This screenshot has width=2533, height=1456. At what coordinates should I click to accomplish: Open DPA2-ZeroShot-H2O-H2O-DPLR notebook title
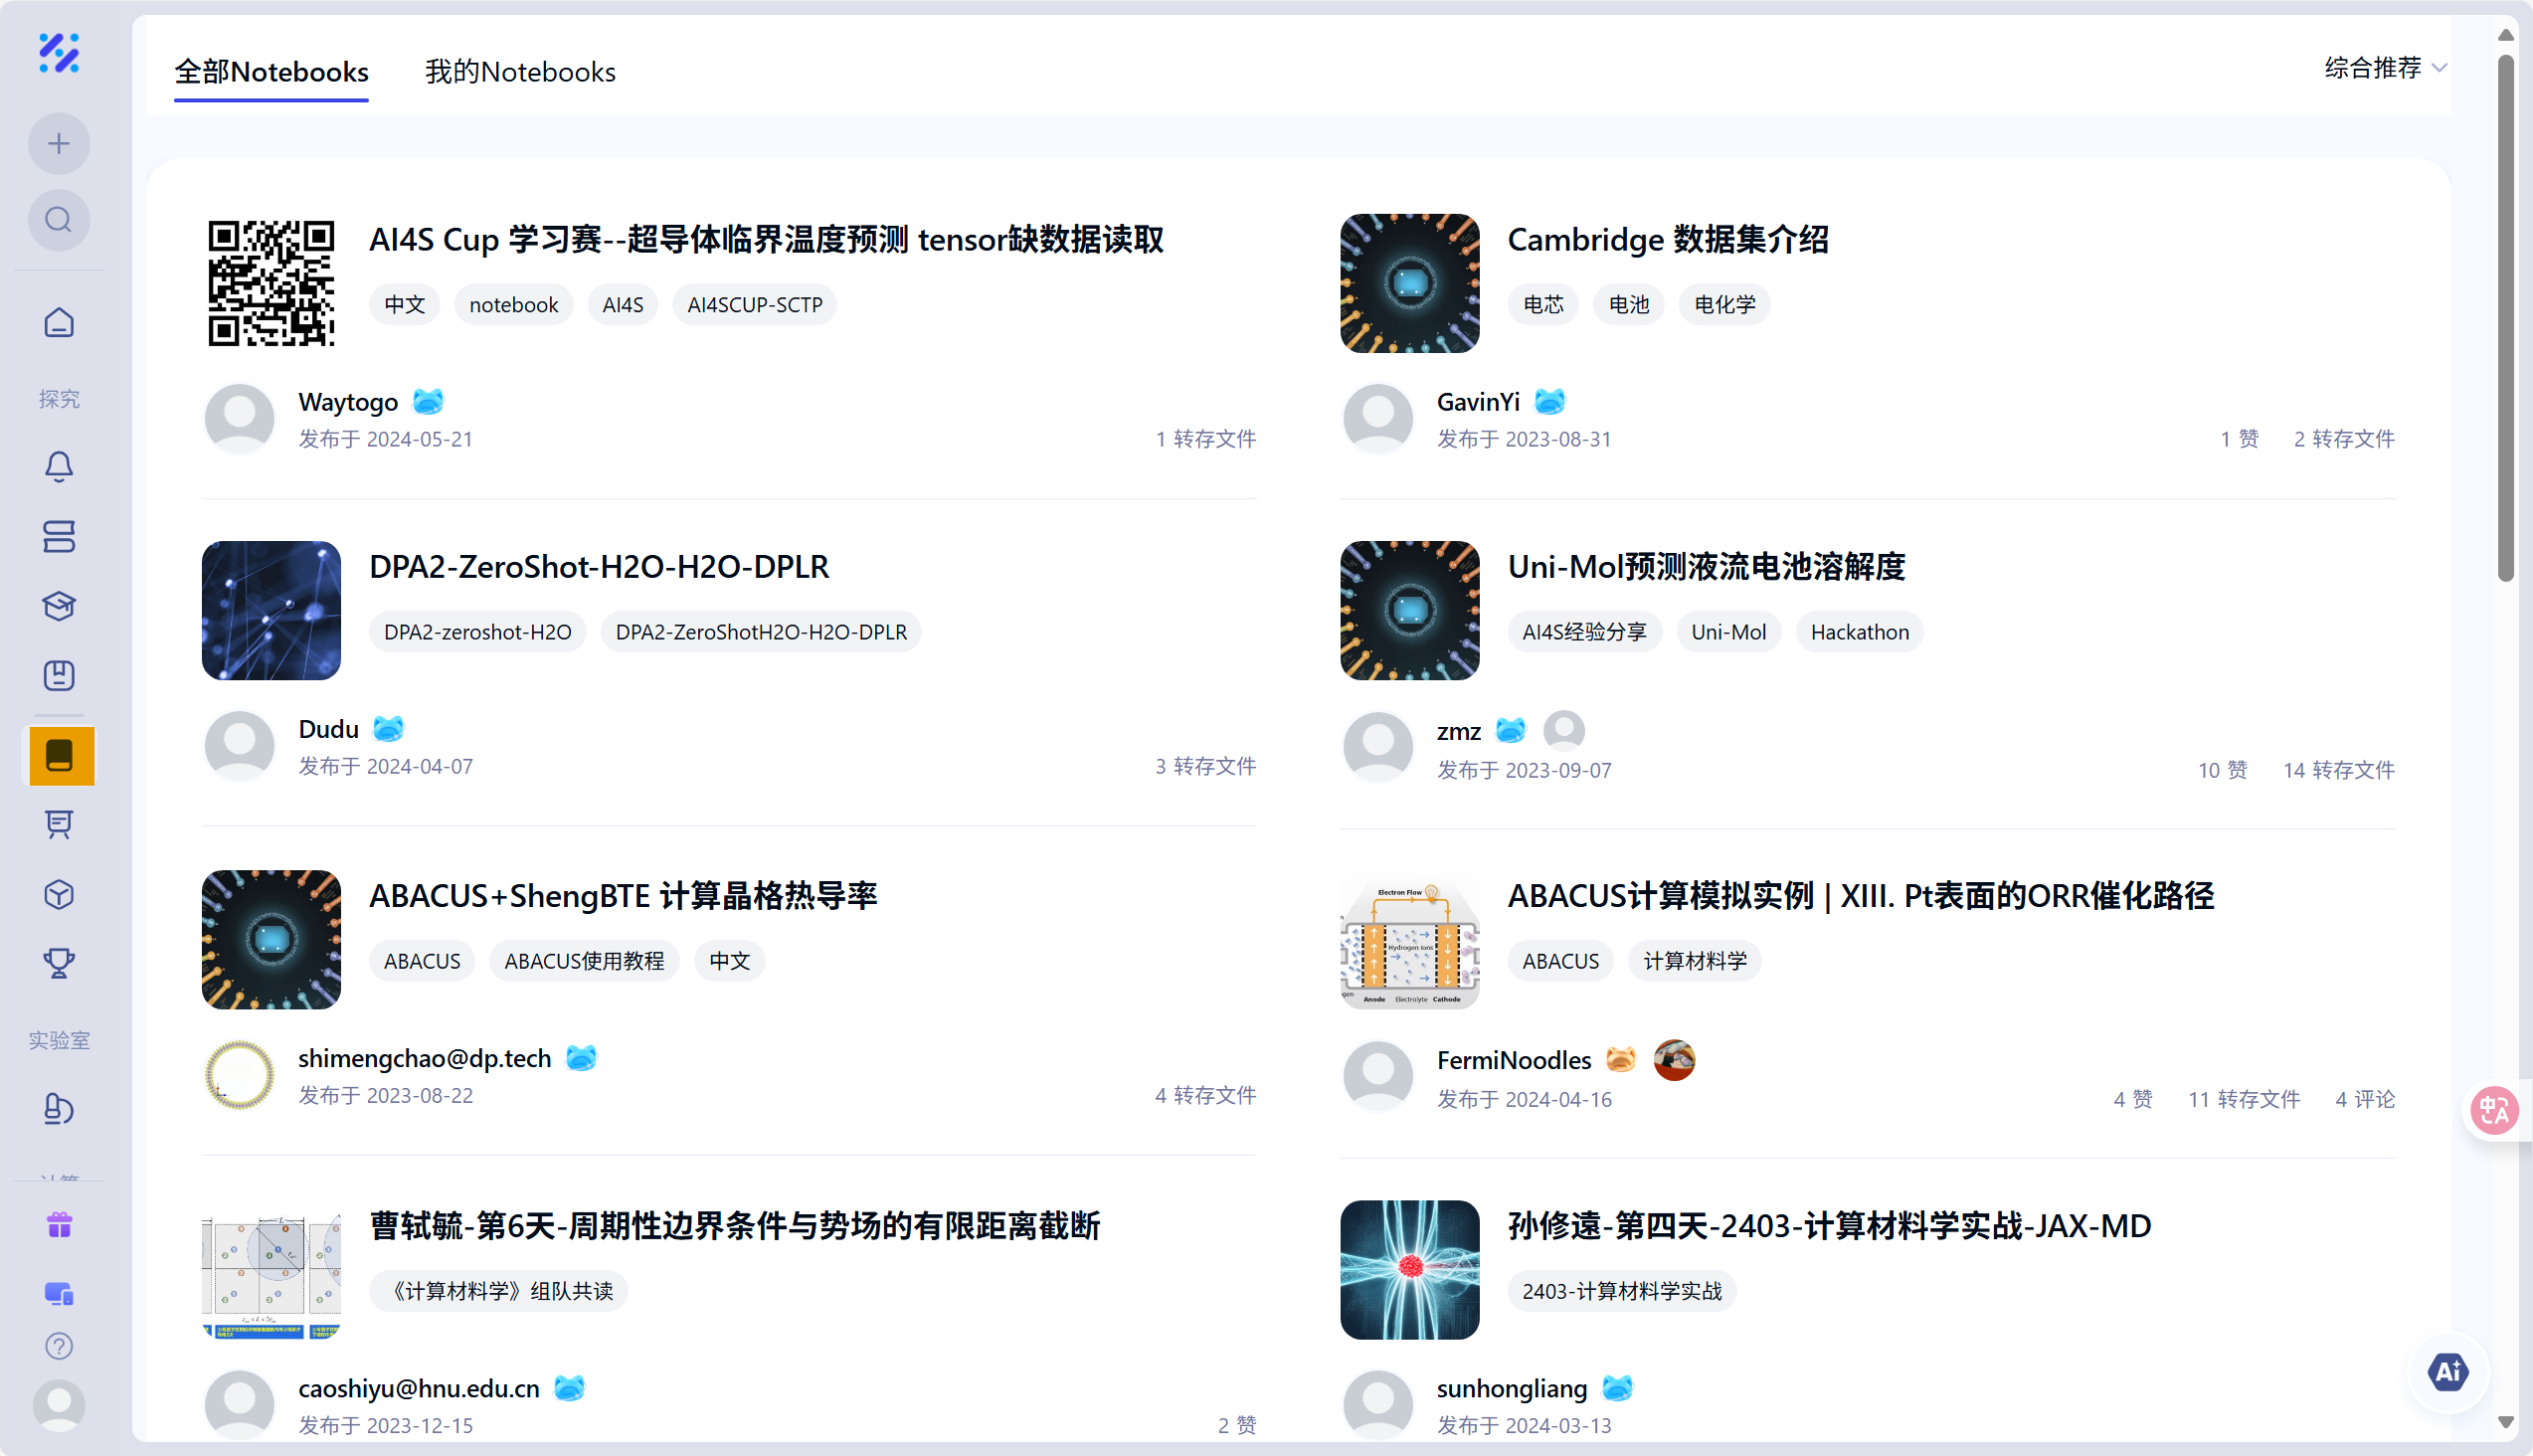coord(598,567)
